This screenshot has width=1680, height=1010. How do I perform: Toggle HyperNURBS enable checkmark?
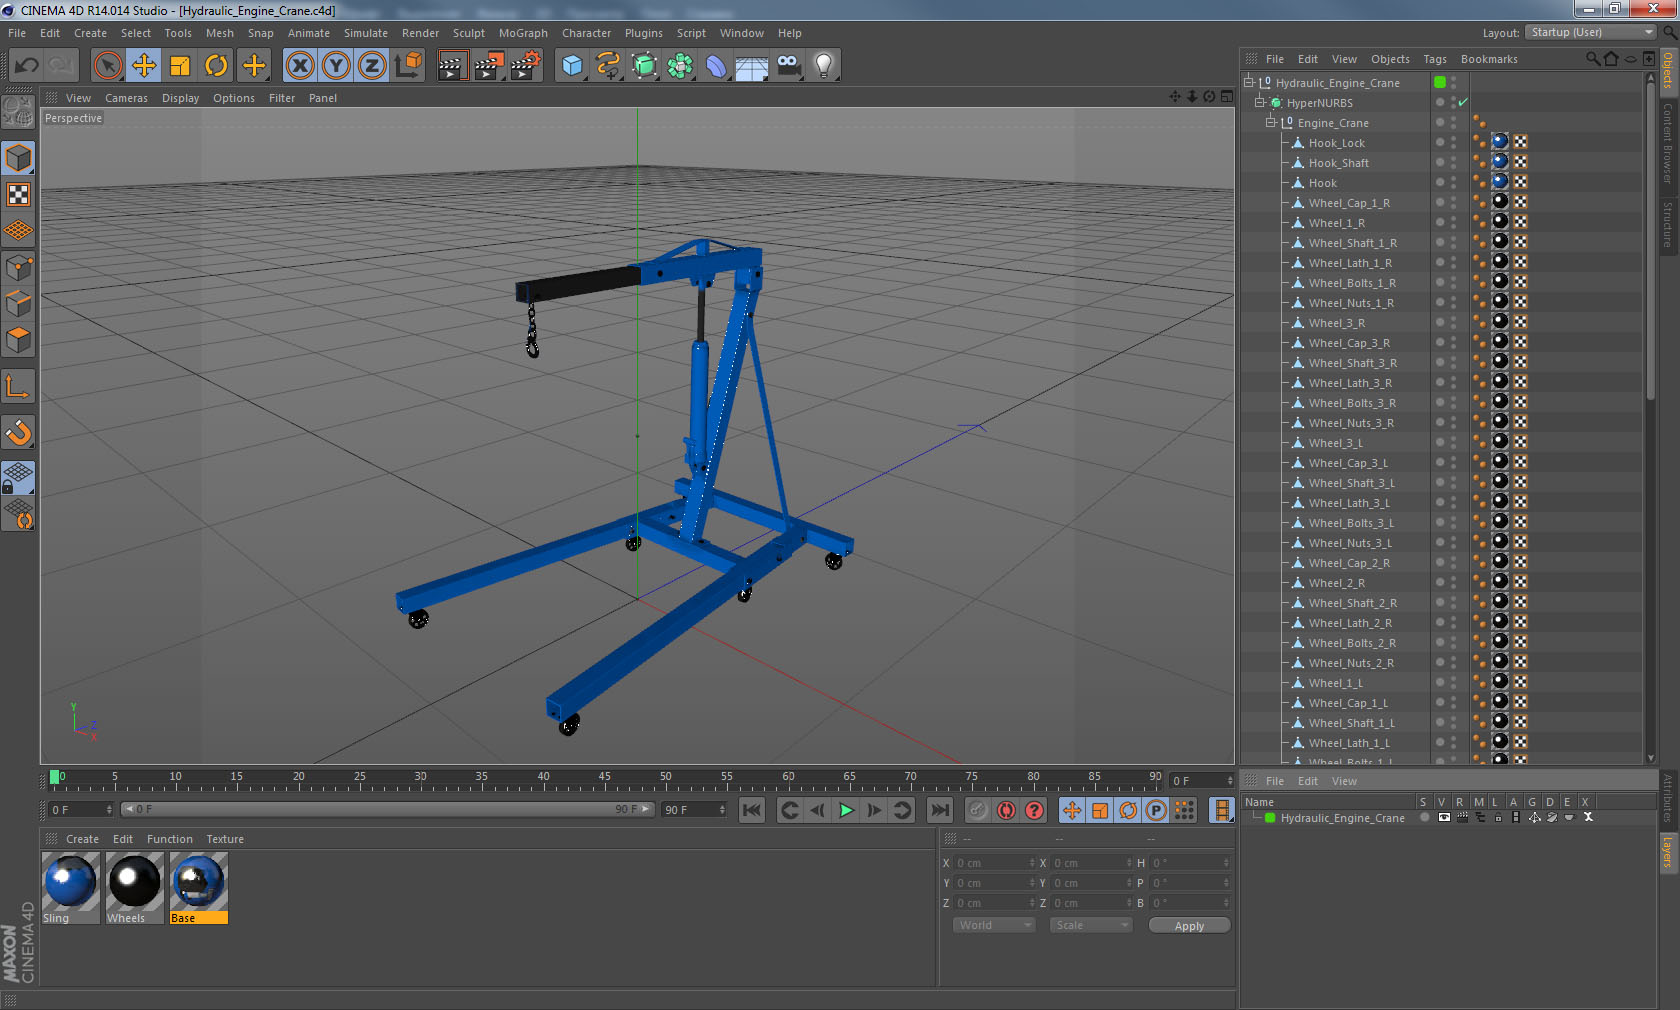point(1463,102)
